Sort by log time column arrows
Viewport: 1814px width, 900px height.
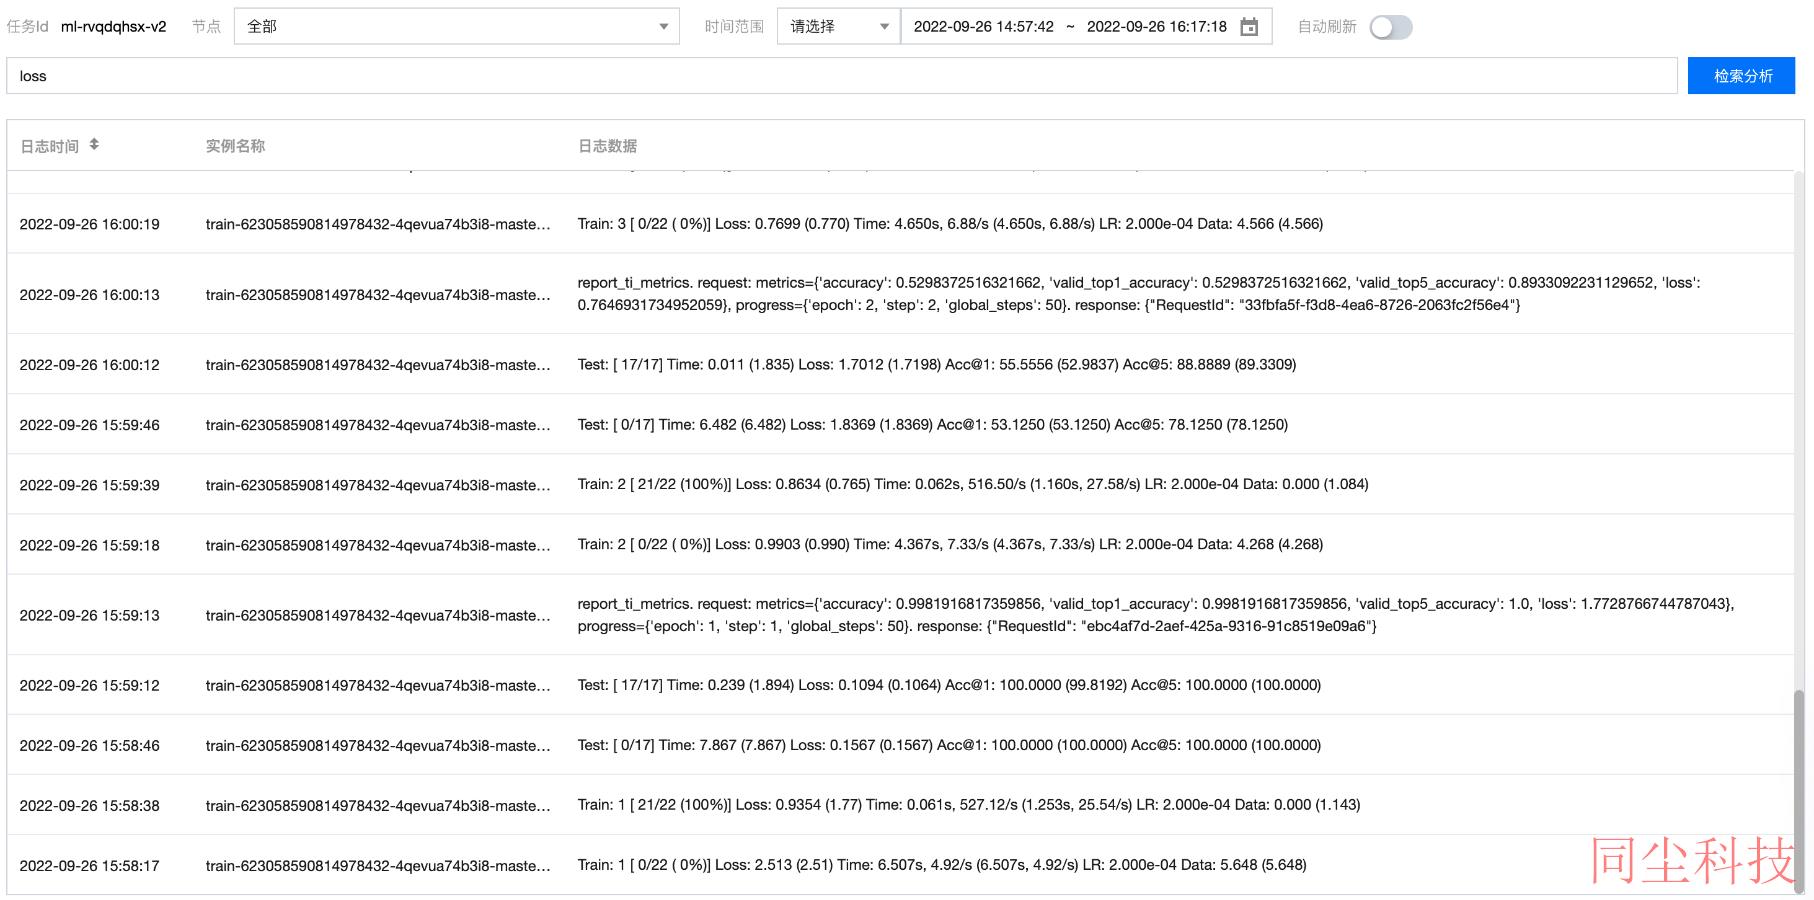[x=94, y=145]
